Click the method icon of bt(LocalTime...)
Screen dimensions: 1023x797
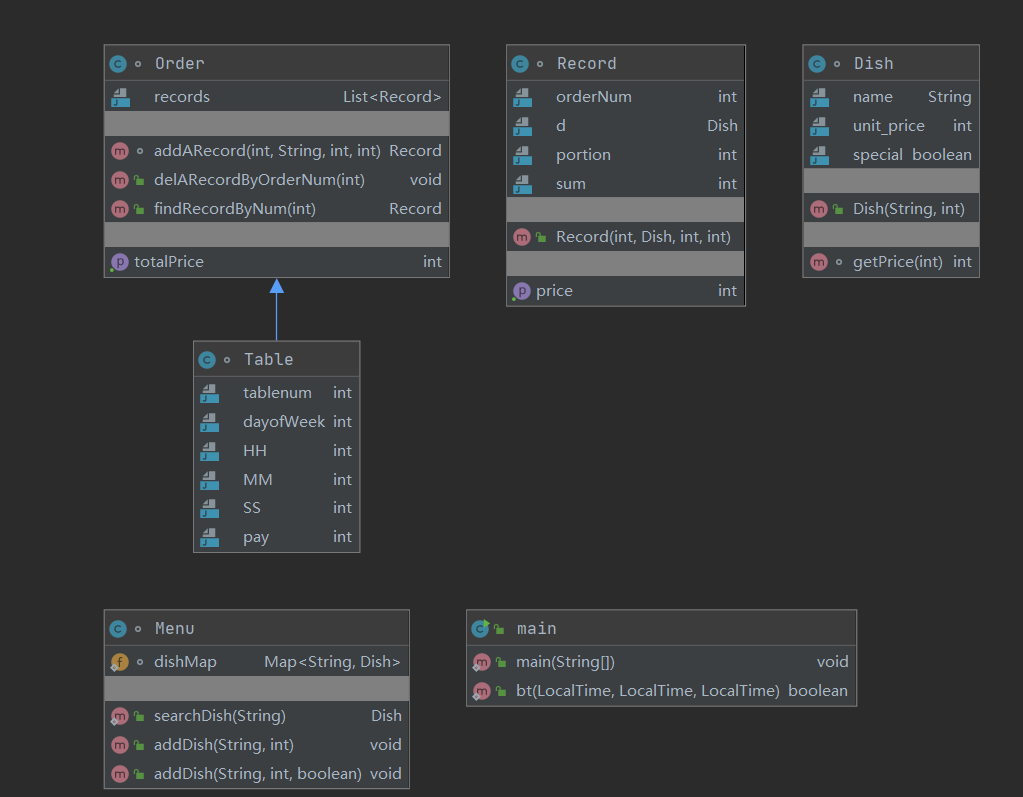coord(481,691)
